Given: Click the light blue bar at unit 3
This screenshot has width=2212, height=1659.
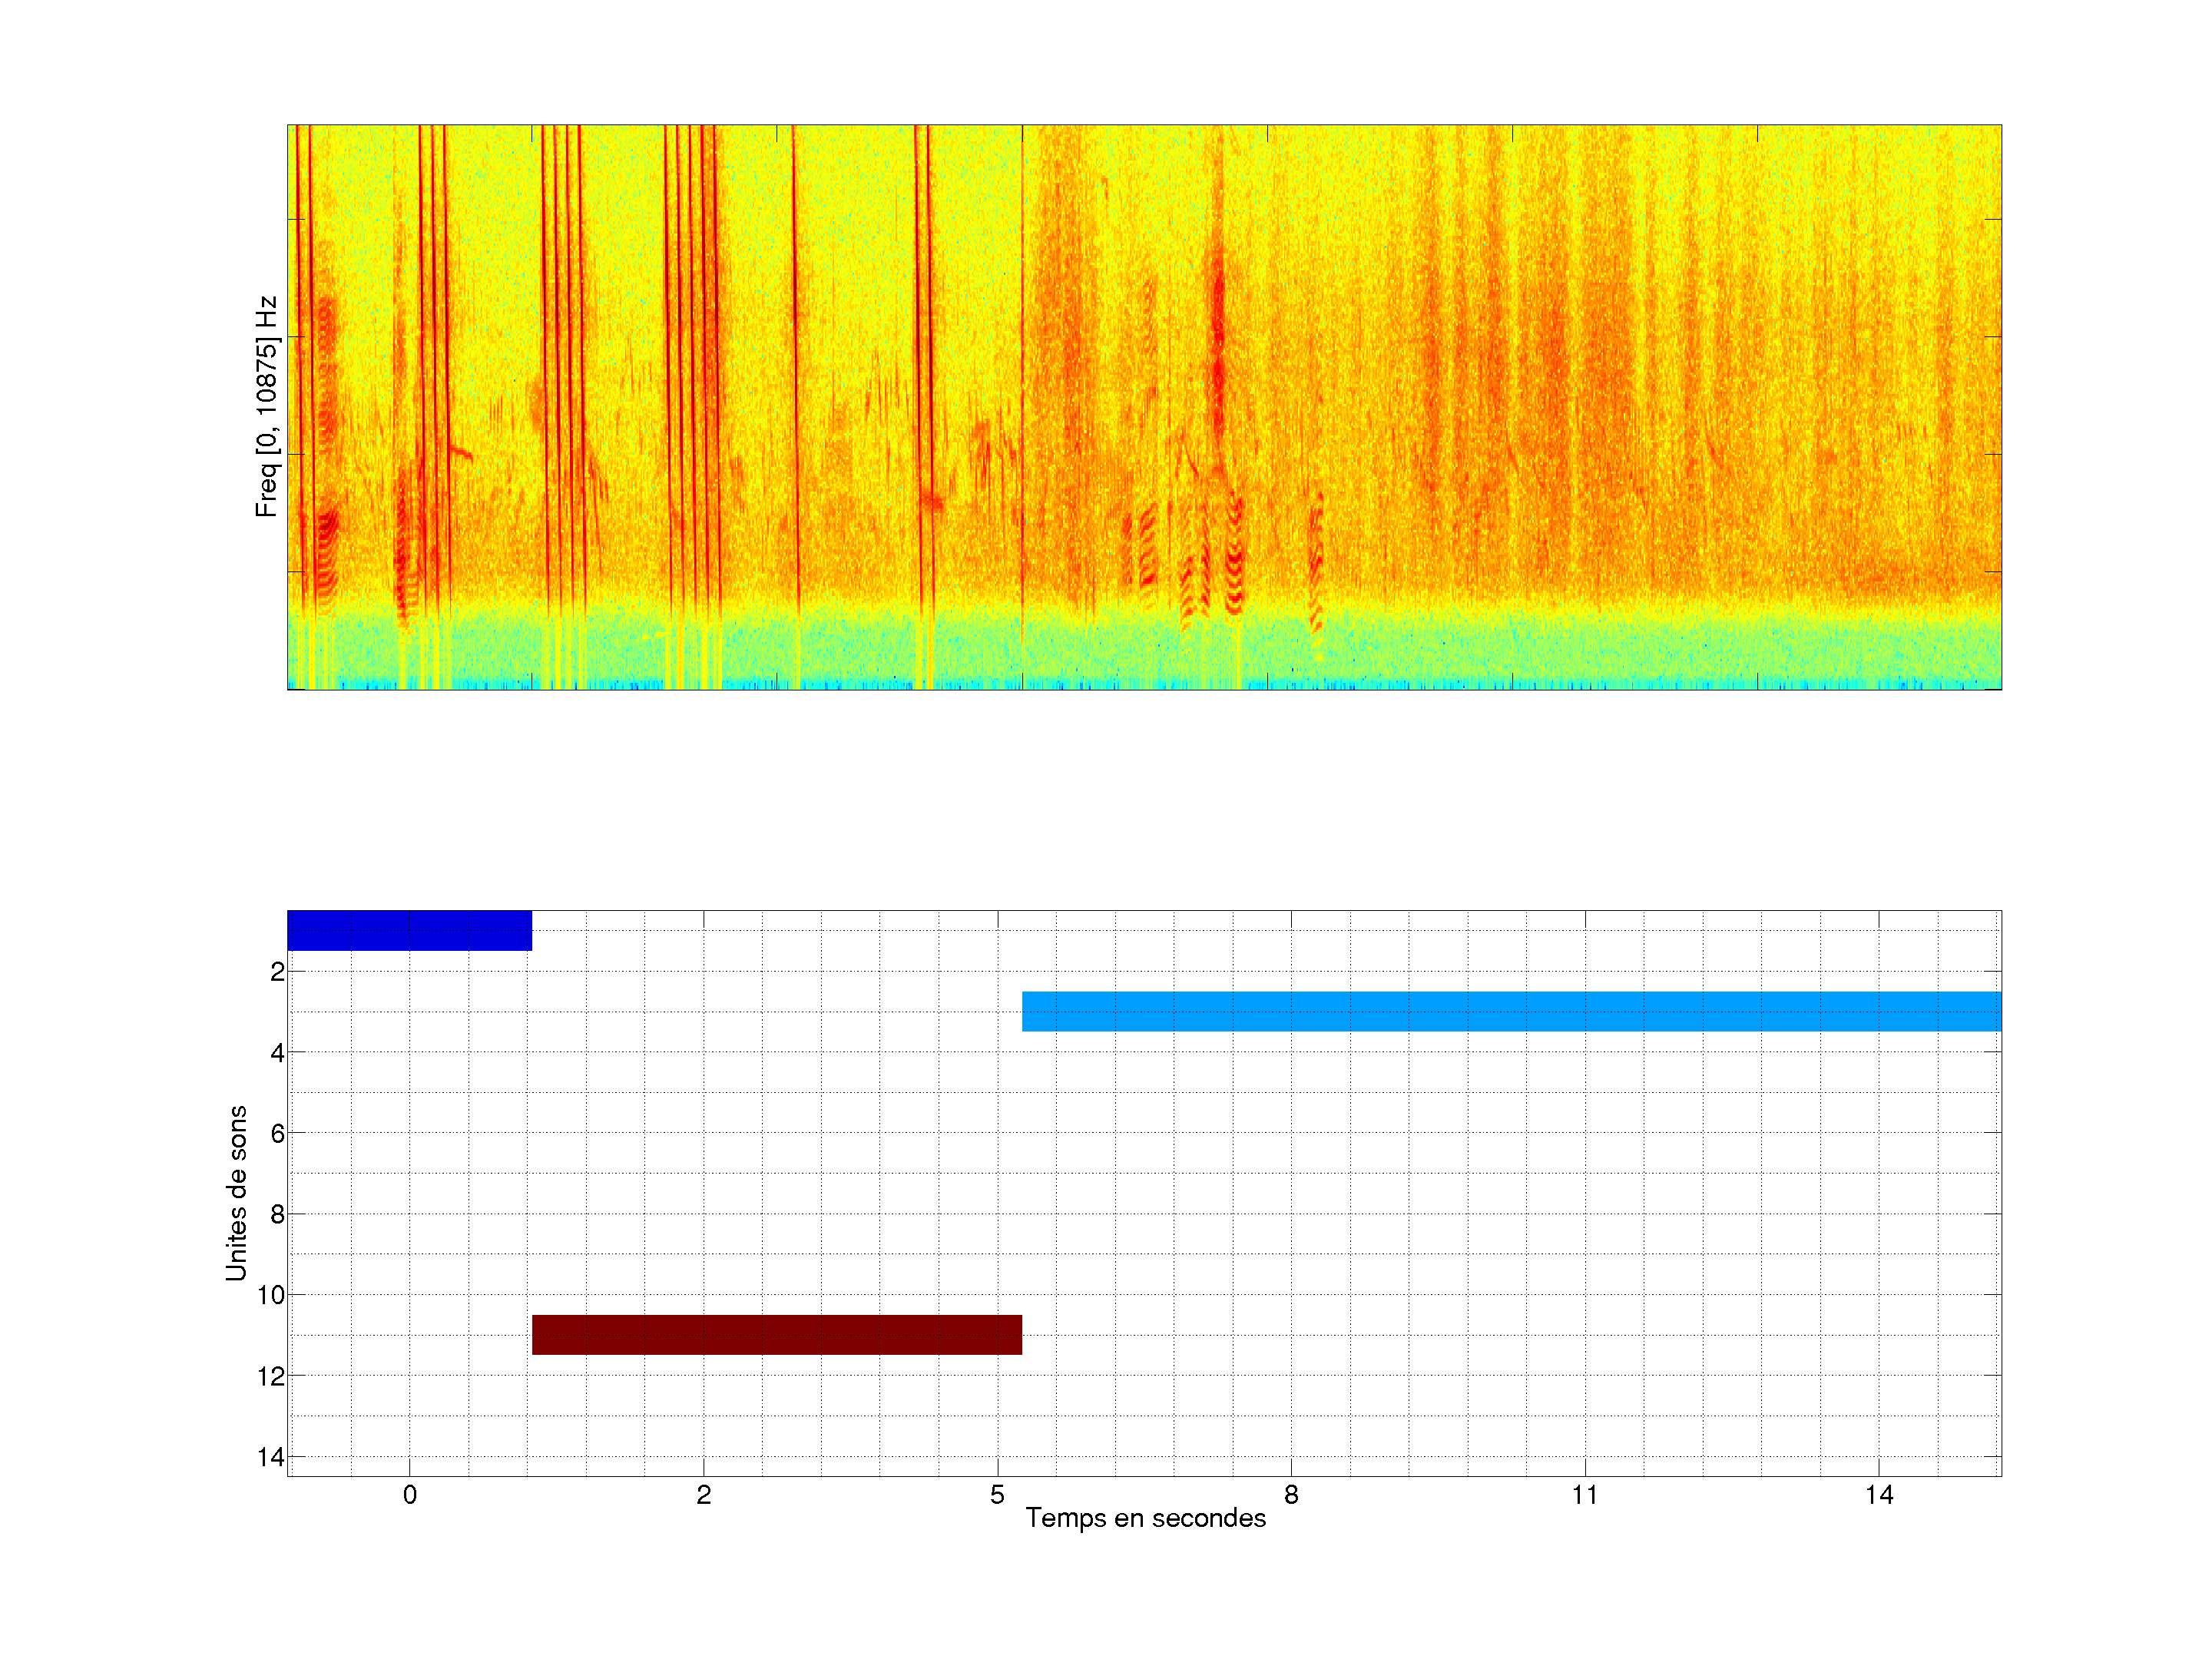Looking at the screenshot, I should pyautogui.click(x=1510, y=1011).
